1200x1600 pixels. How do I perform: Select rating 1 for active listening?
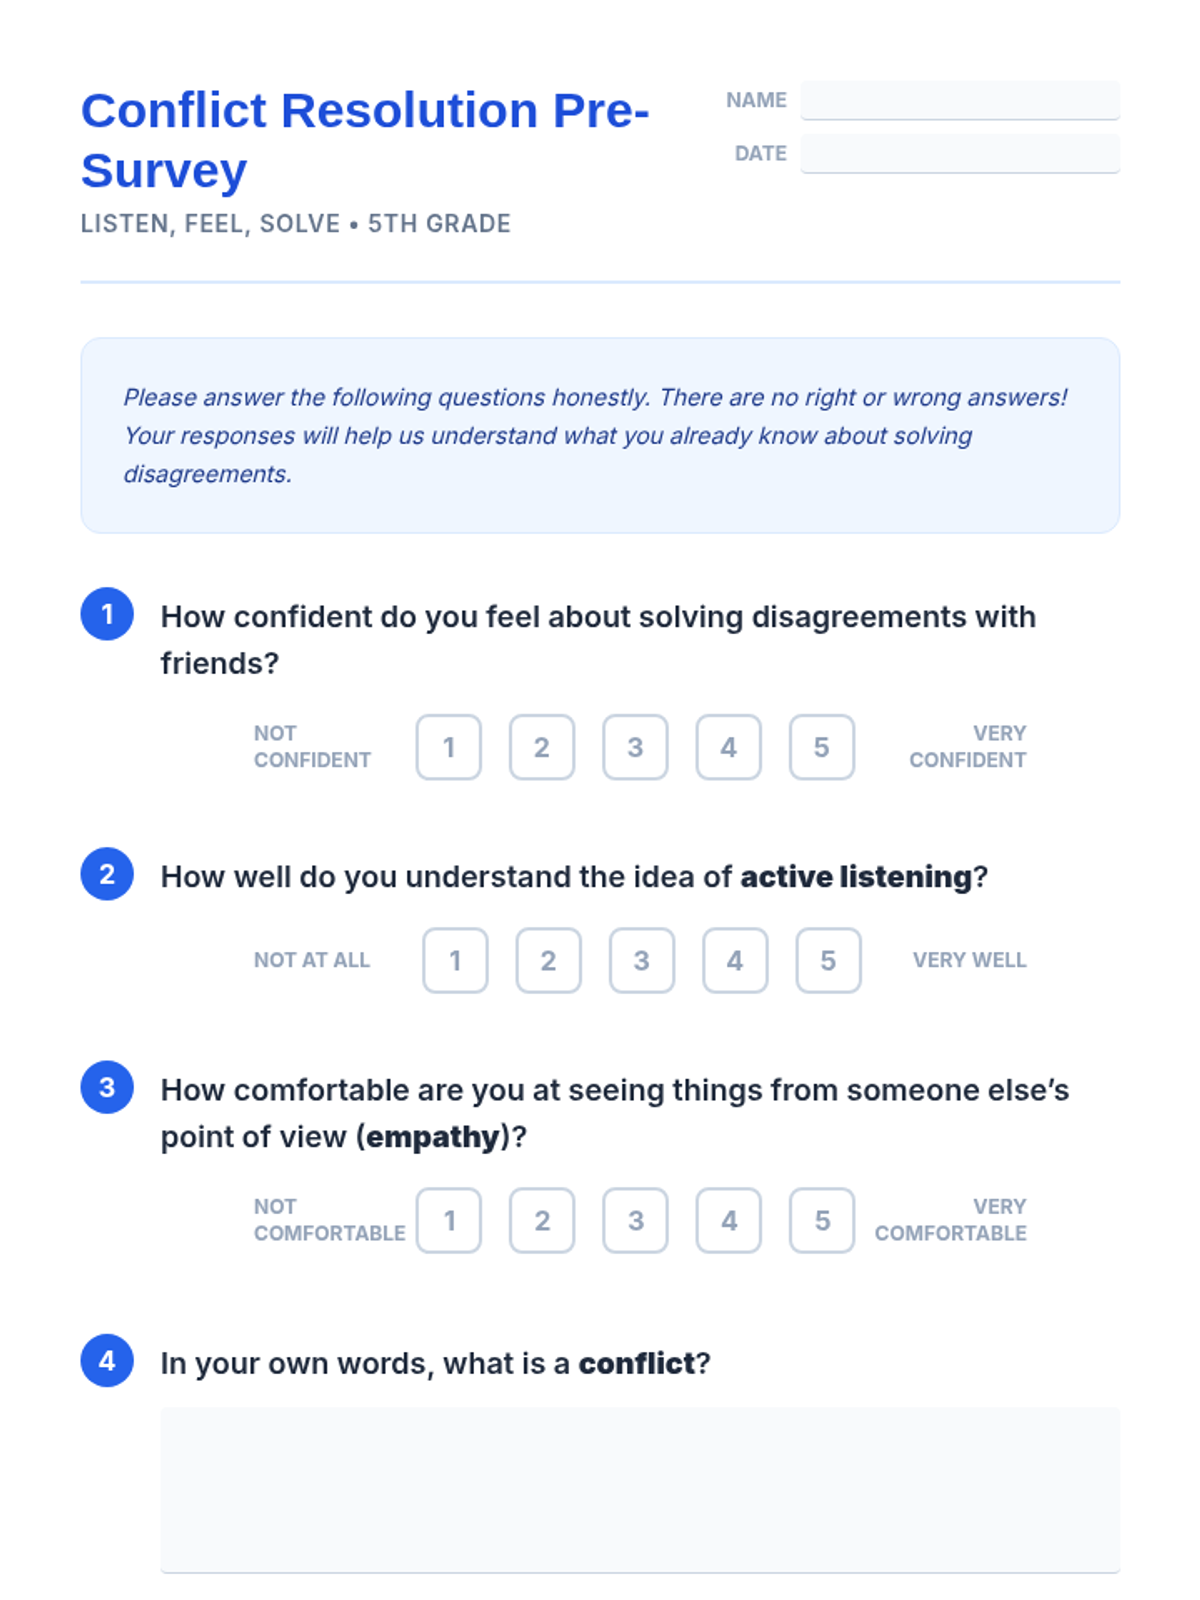click(455, 960)
